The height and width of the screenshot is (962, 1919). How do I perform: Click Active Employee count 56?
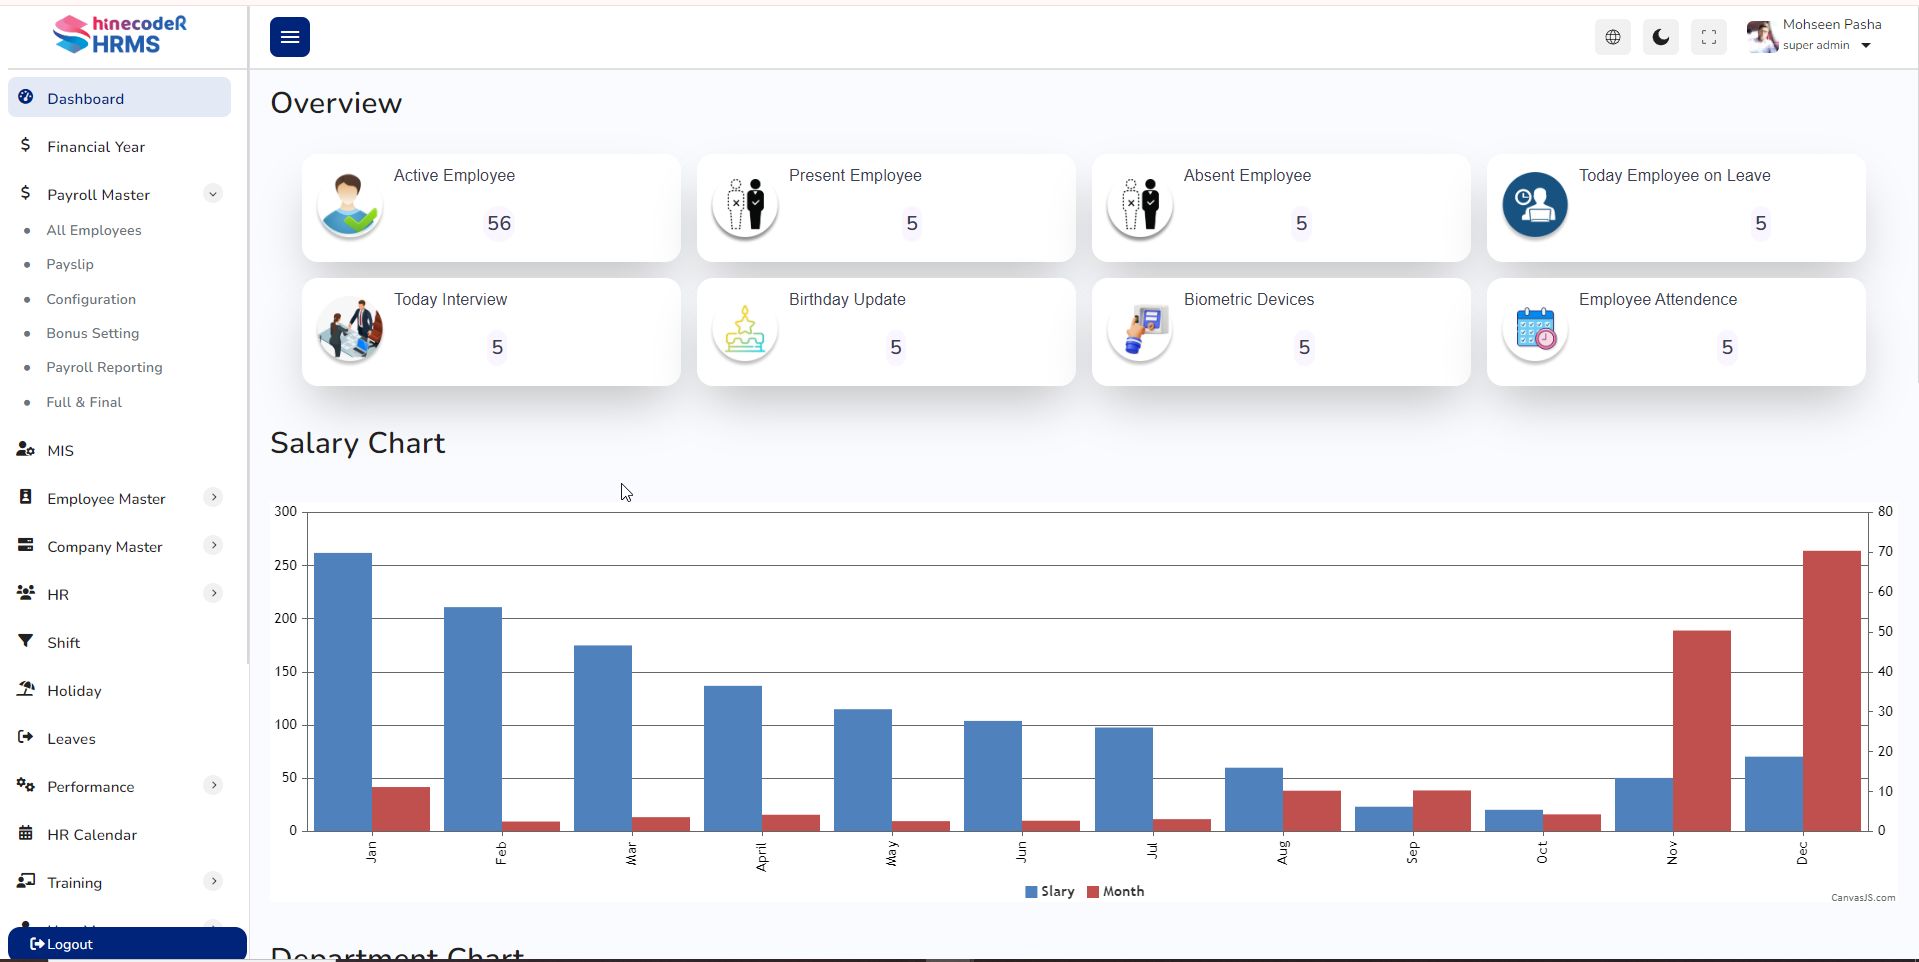click(499, 224)
